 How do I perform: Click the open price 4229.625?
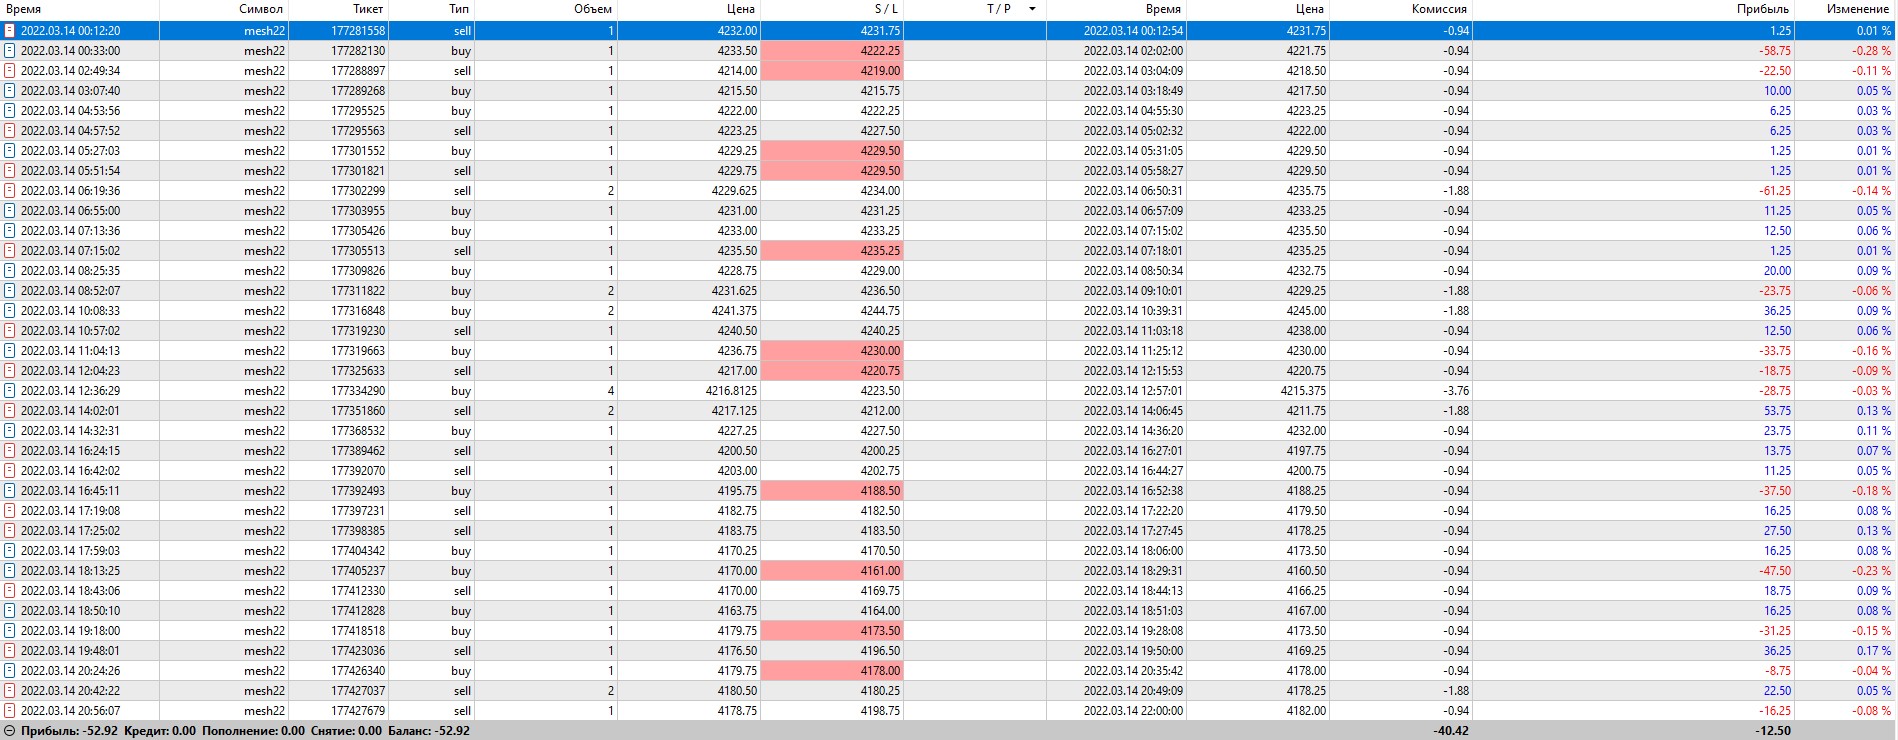(x=734, y=191)
